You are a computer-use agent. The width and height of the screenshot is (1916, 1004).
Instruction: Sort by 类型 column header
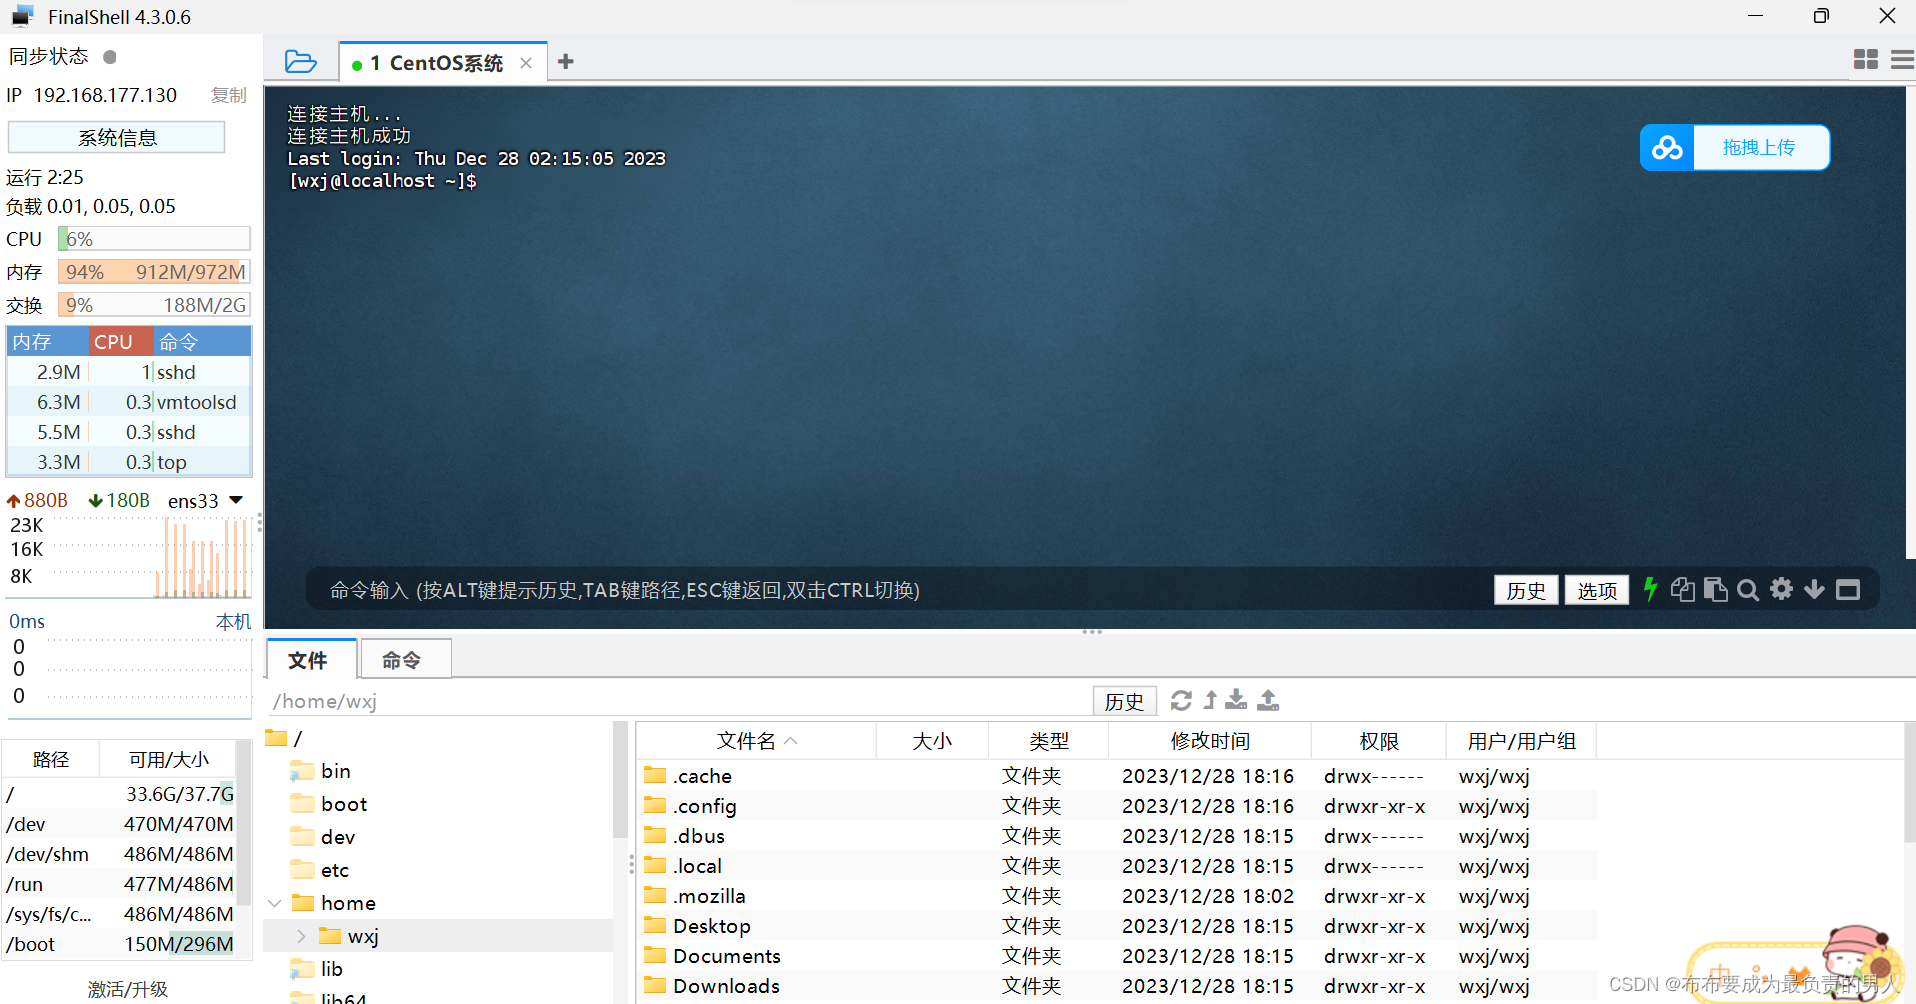1049,741
